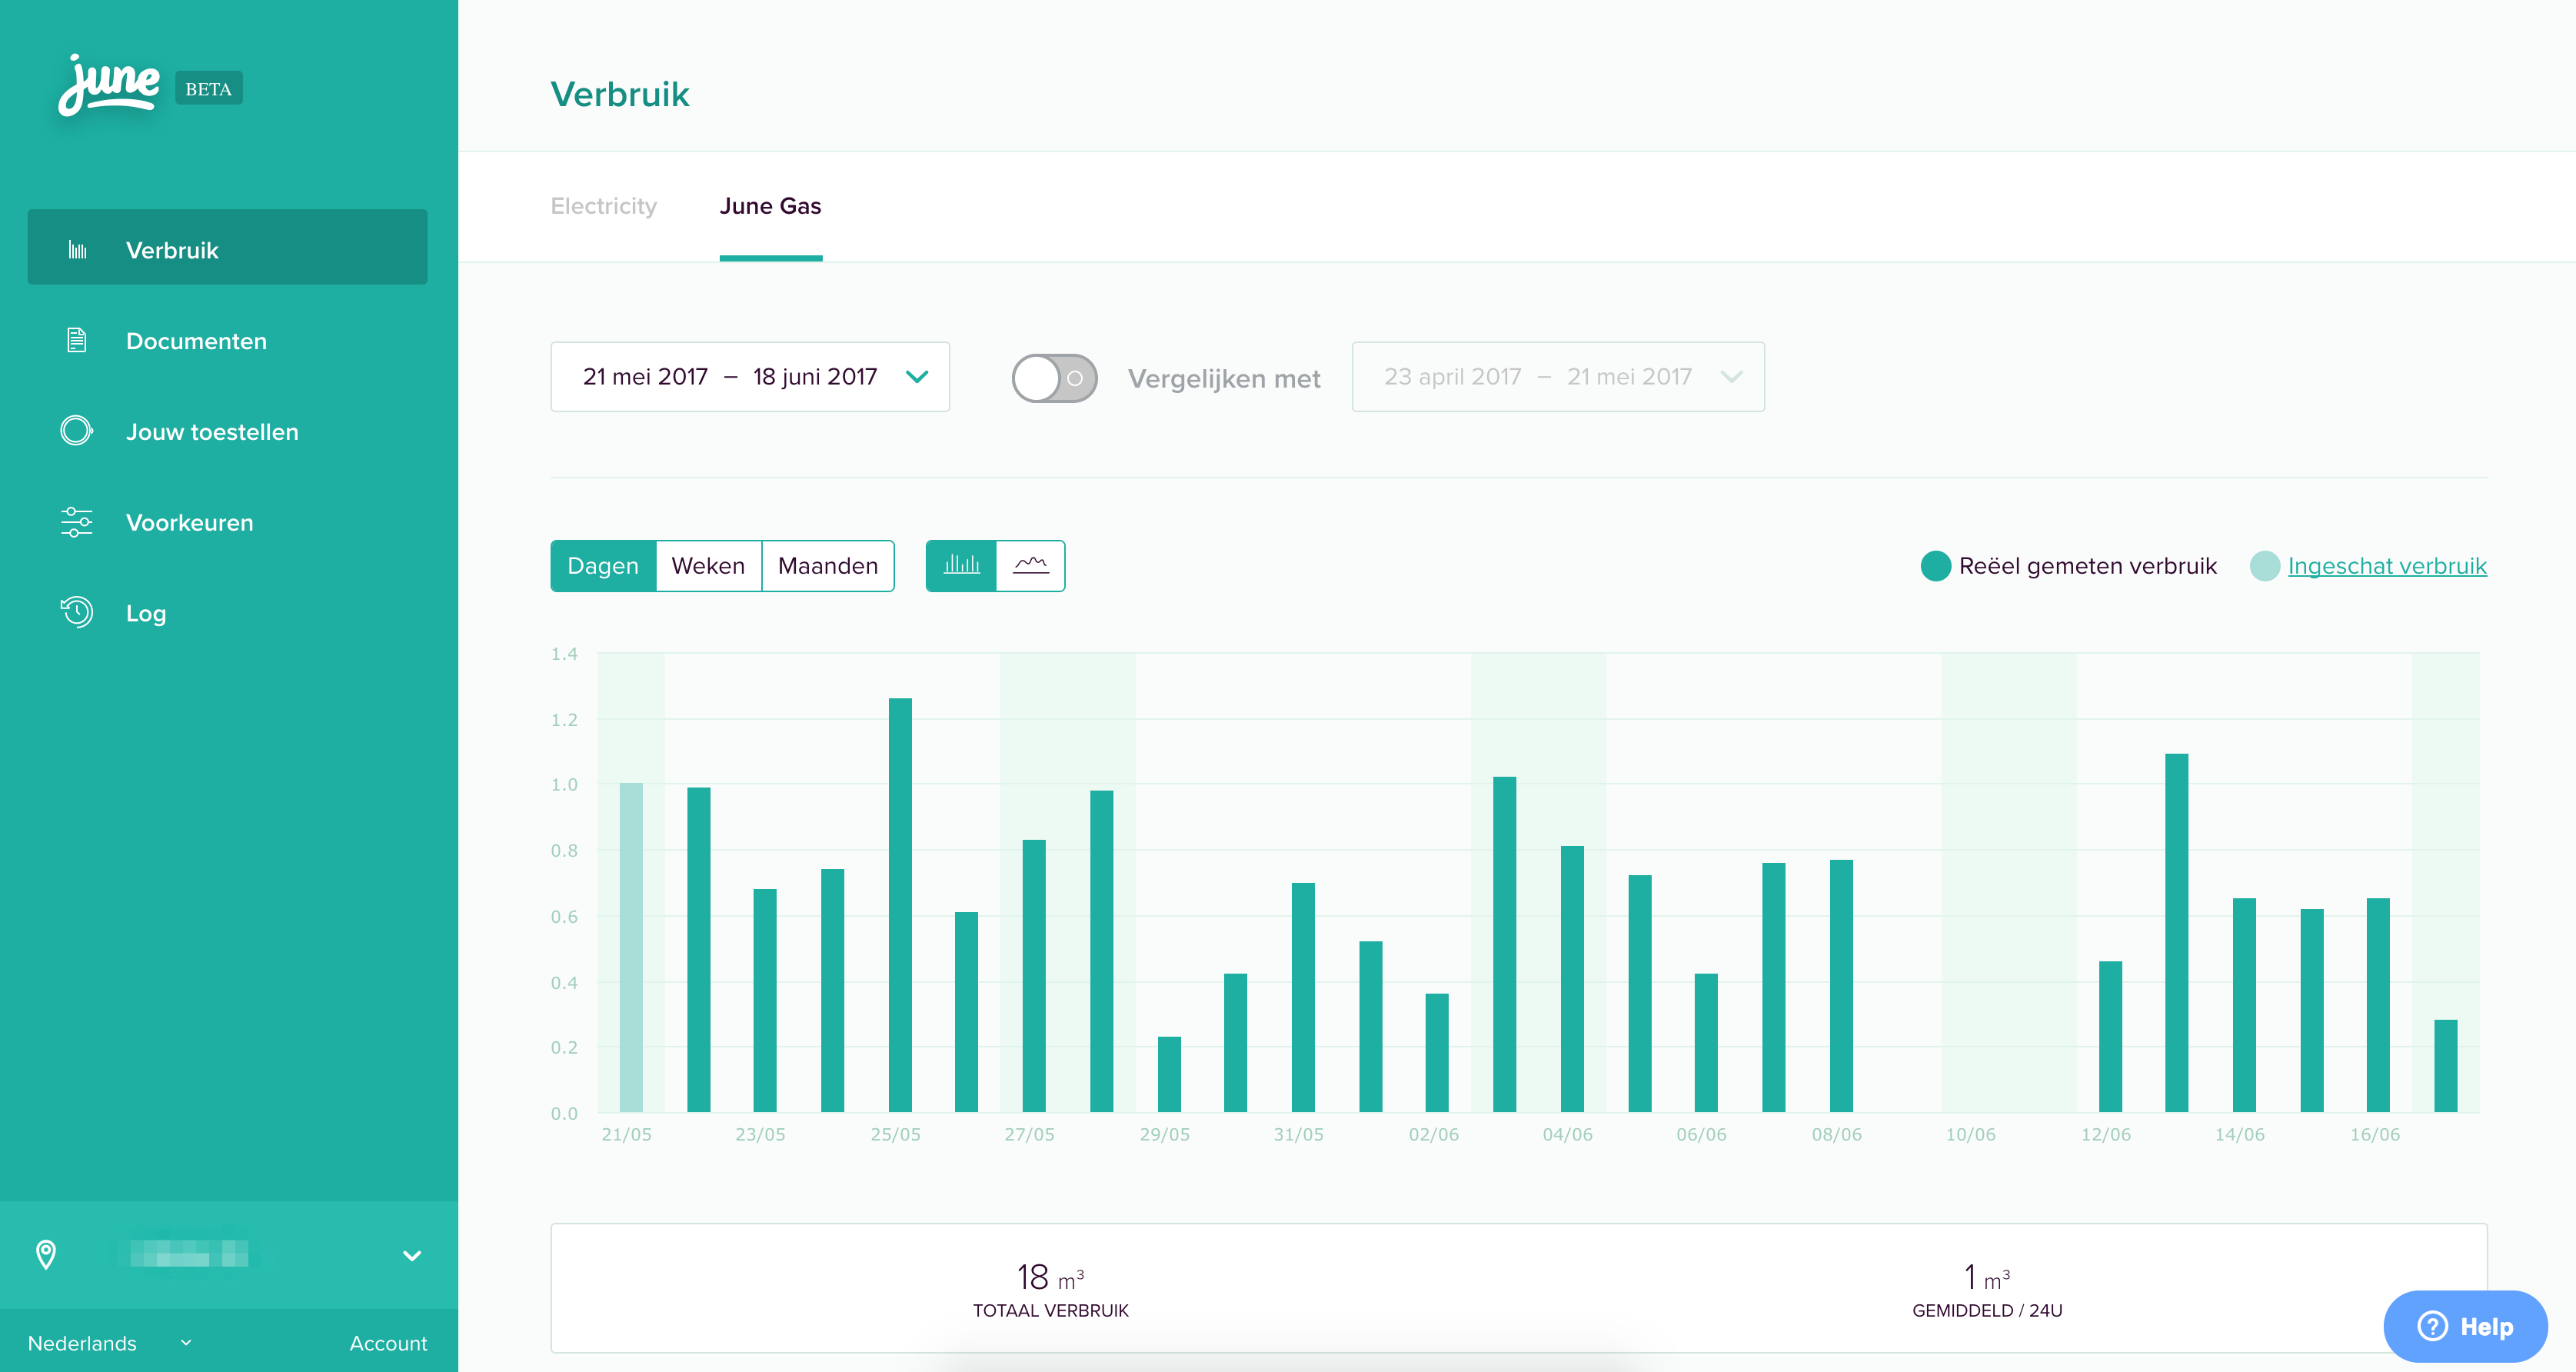Screen dimensions: 2576x1372
Task: Click the Log history clock icon
Action: (x=77, y=612)
